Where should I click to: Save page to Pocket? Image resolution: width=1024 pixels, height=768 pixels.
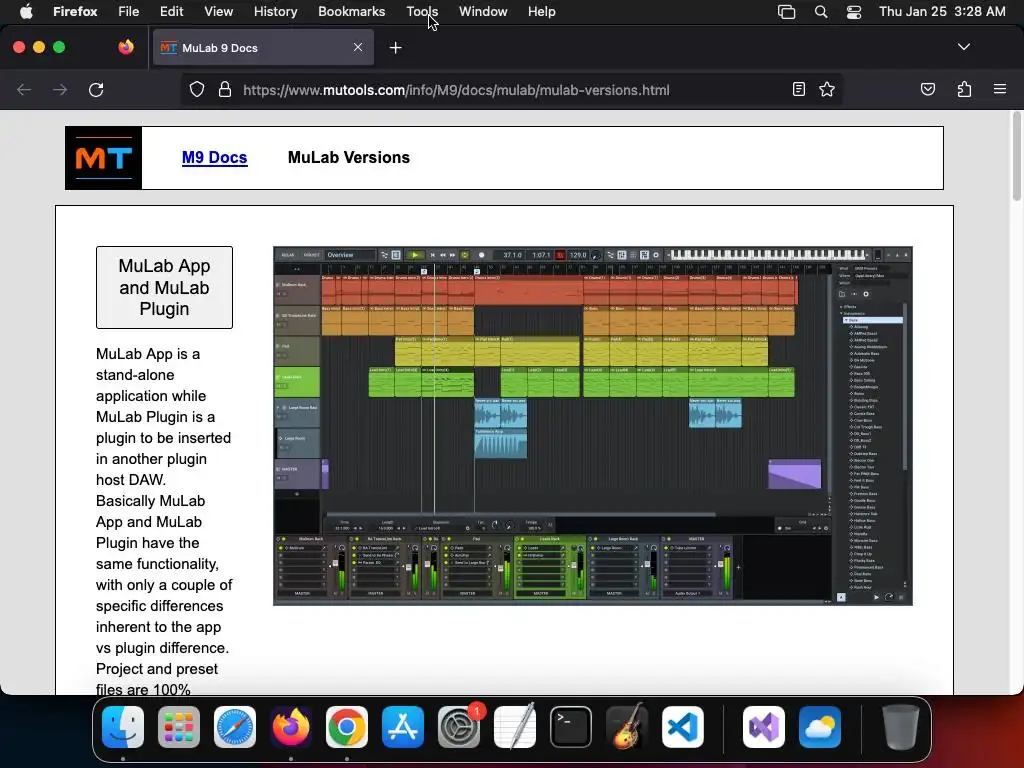[x=927, y=89]
